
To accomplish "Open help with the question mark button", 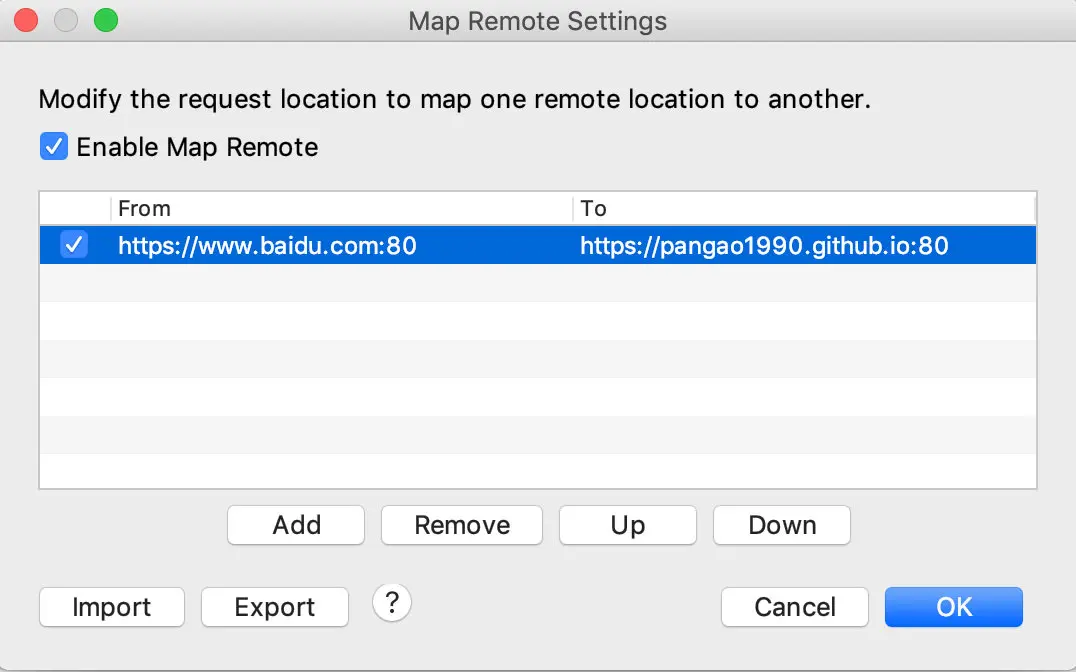I will (392, 603).
